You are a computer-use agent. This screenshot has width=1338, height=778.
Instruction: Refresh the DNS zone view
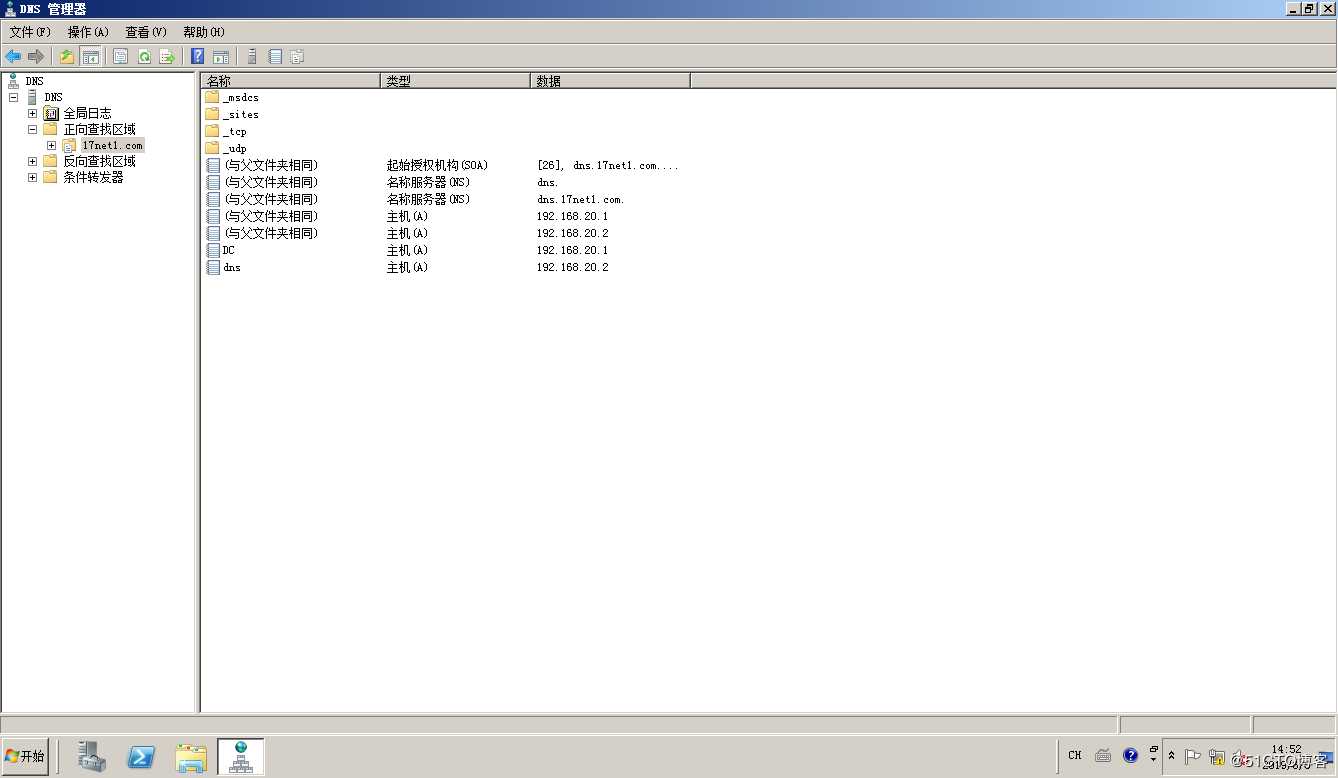[144, 57]
